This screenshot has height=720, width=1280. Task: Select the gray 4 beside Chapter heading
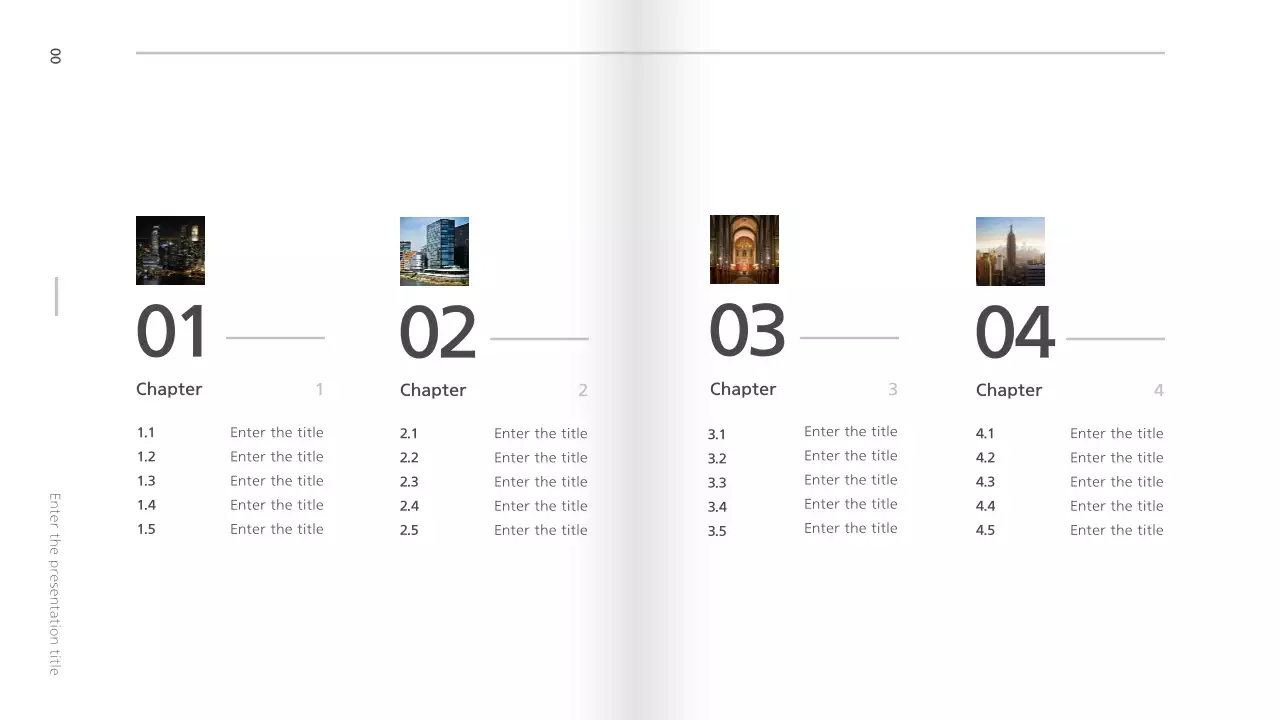pos(1159,390)
